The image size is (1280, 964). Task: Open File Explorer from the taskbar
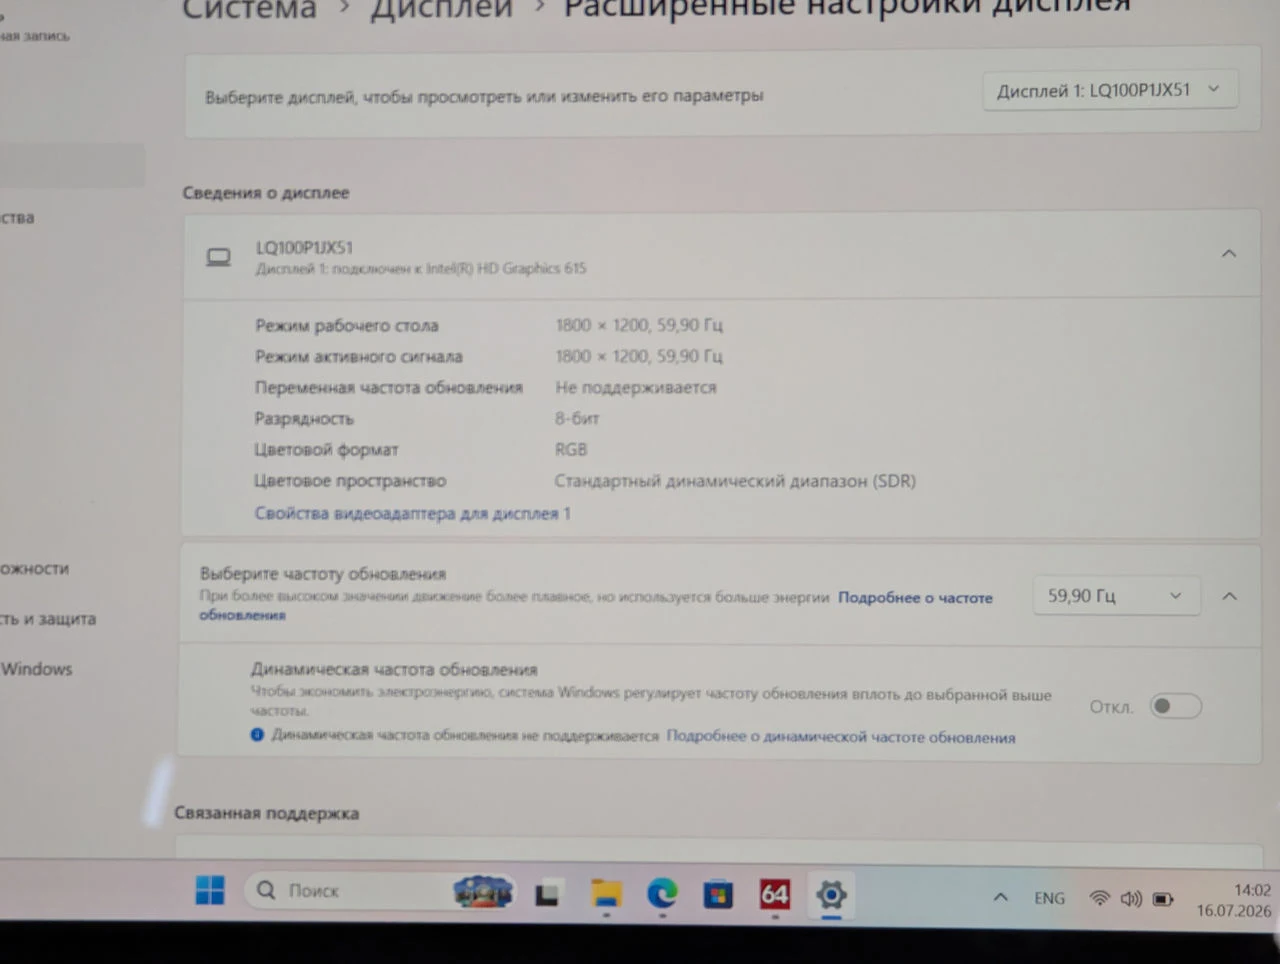tap(606, 892)
